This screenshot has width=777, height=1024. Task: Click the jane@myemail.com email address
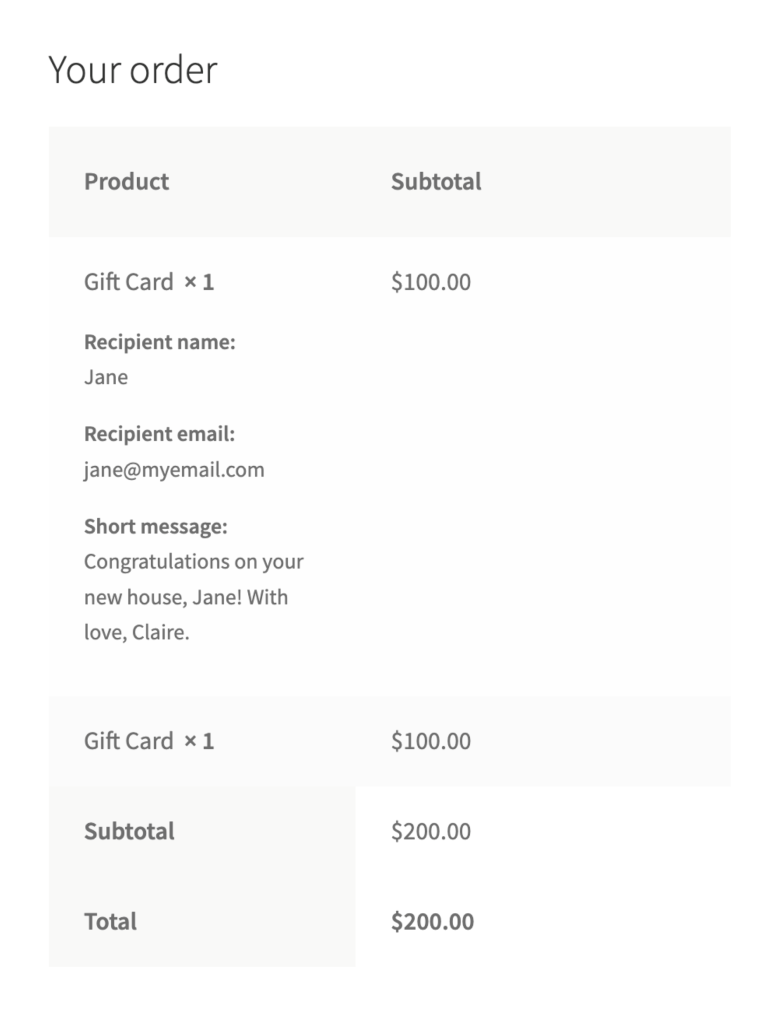click(x=174, y=469)
